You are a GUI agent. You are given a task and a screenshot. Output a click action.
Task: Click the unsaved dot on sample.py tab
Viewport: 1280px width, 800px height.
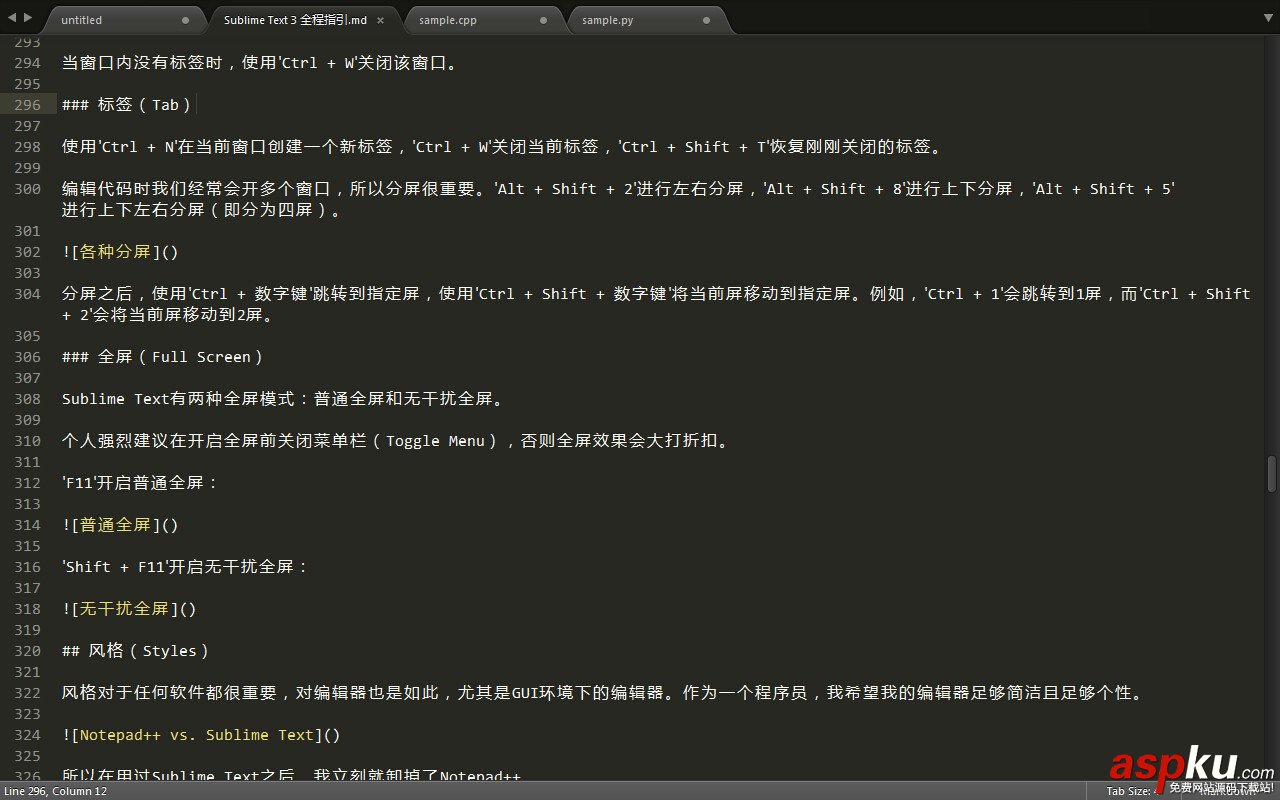(706, 20)
